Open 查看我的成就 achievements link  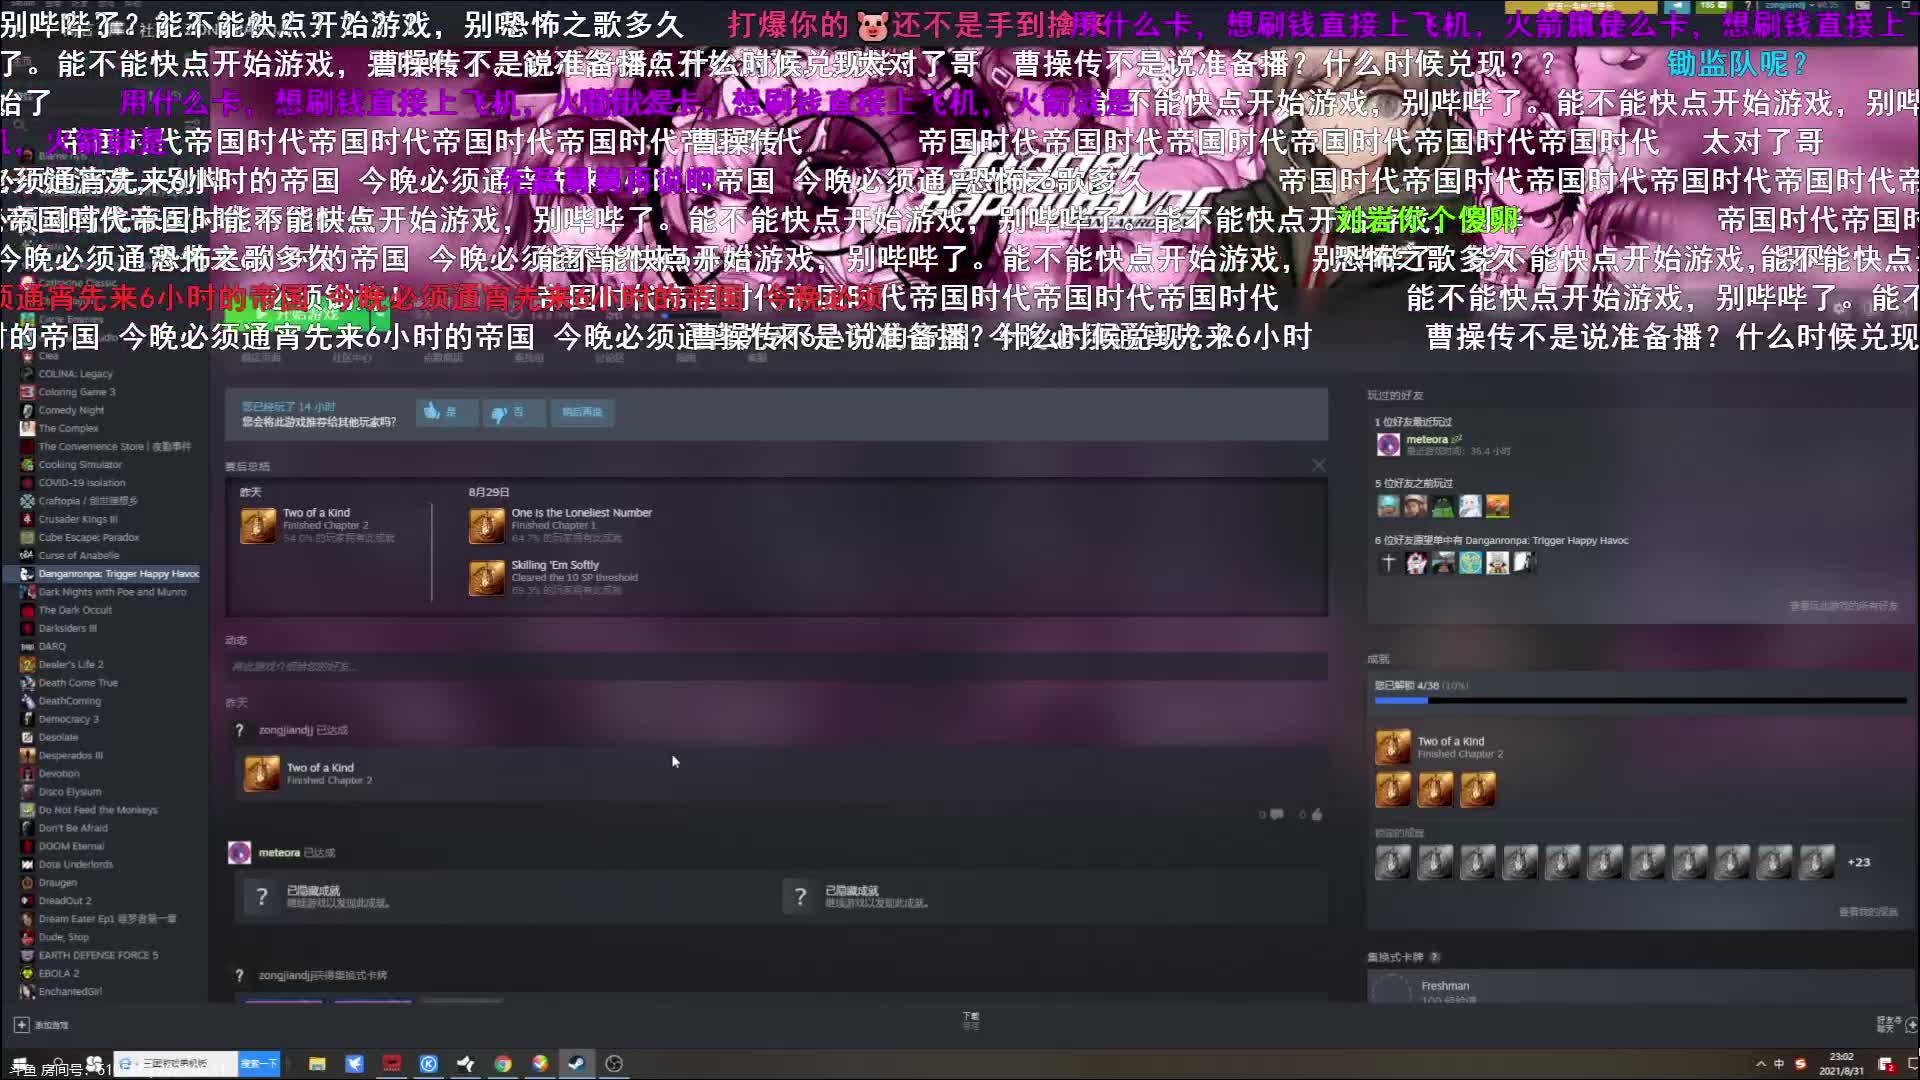(1868, 912)
